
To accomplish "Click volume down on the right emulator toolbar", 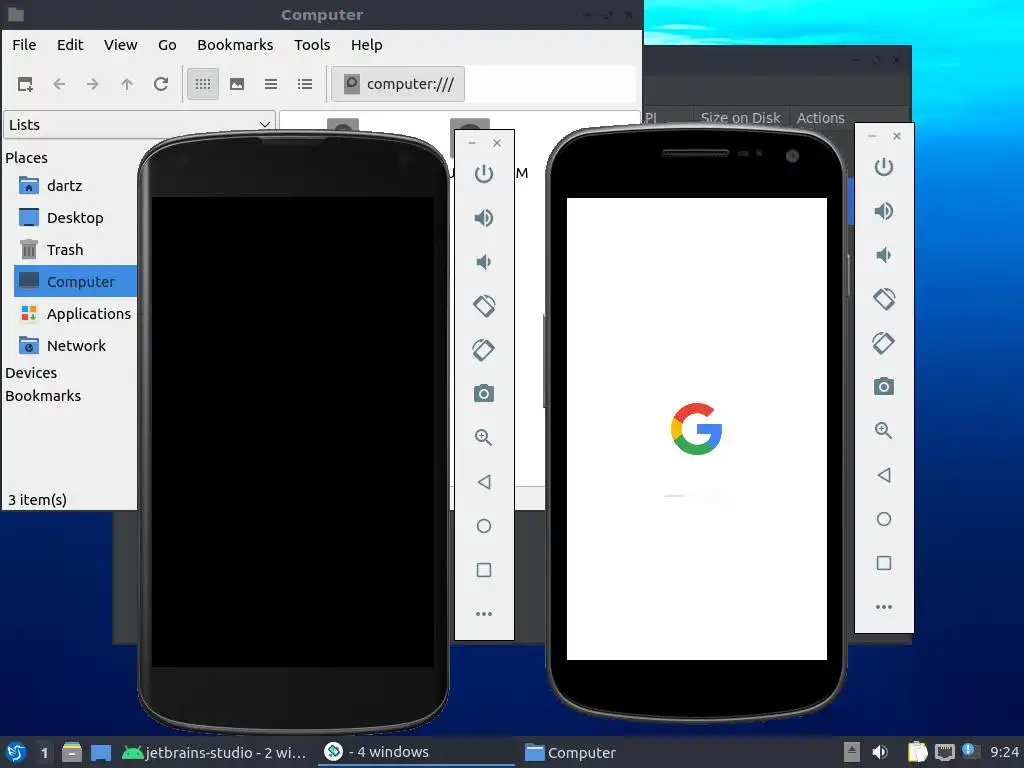I will pyautogui.click(x=884, y=255).
